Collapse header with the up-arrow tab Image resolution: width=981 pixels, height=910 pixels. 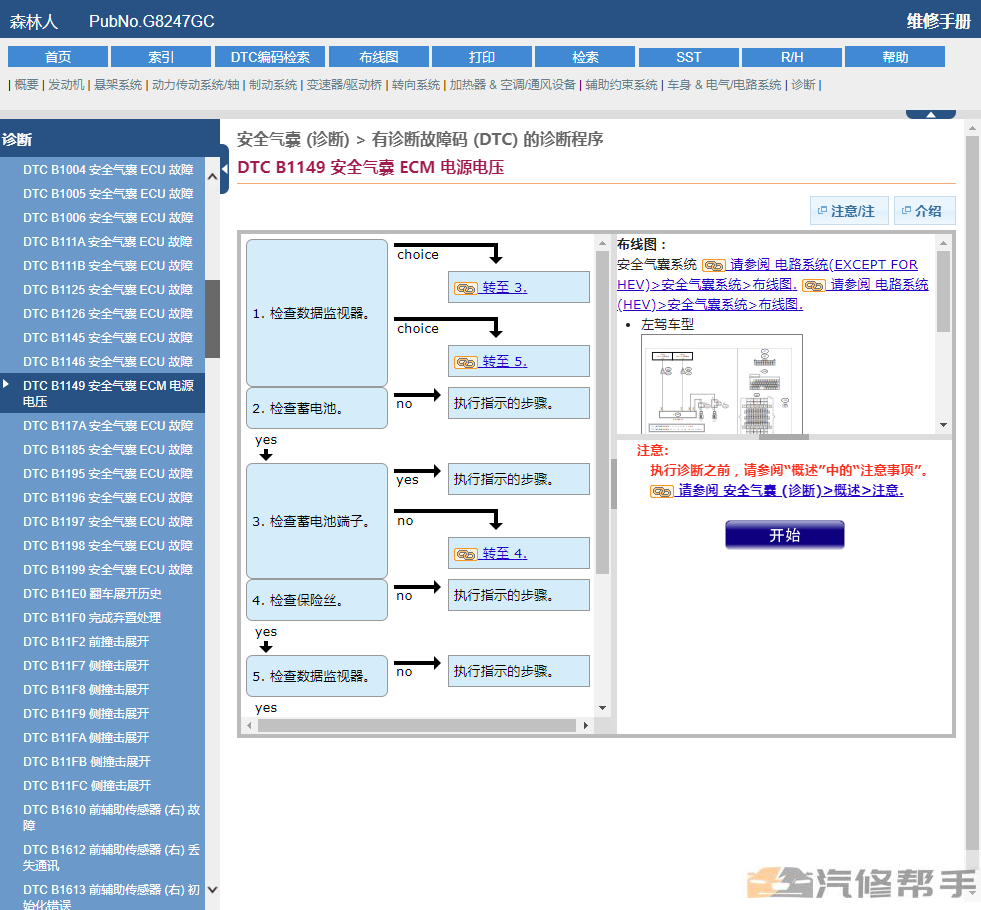point(931,114)
